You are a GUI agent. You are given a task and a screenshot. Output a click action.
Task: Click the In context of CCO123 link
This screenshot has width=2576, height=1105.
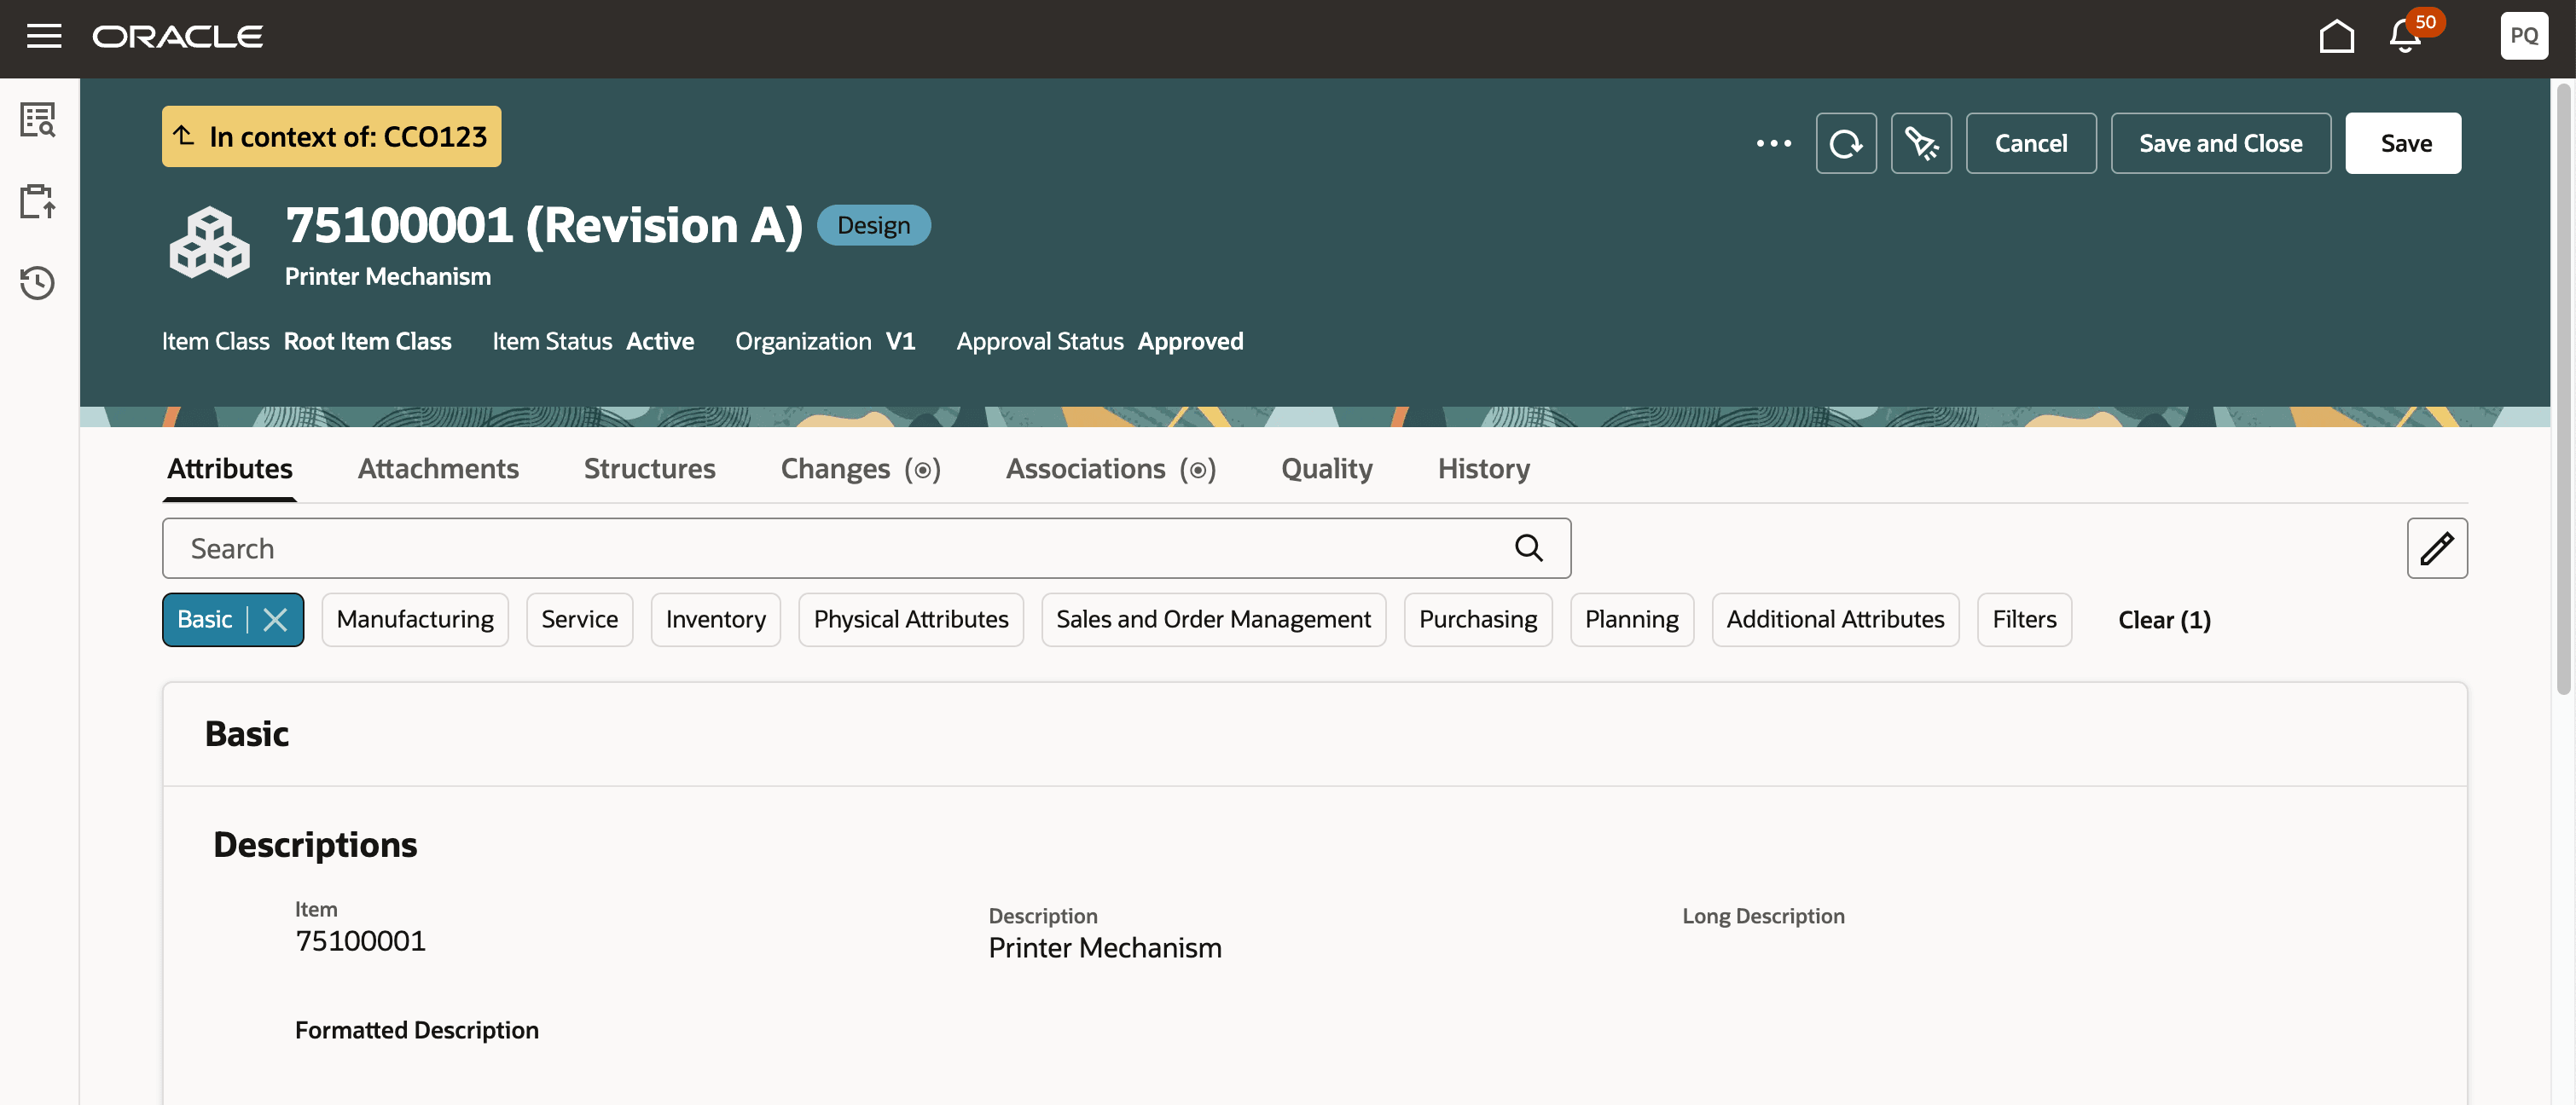coord(332,136)
